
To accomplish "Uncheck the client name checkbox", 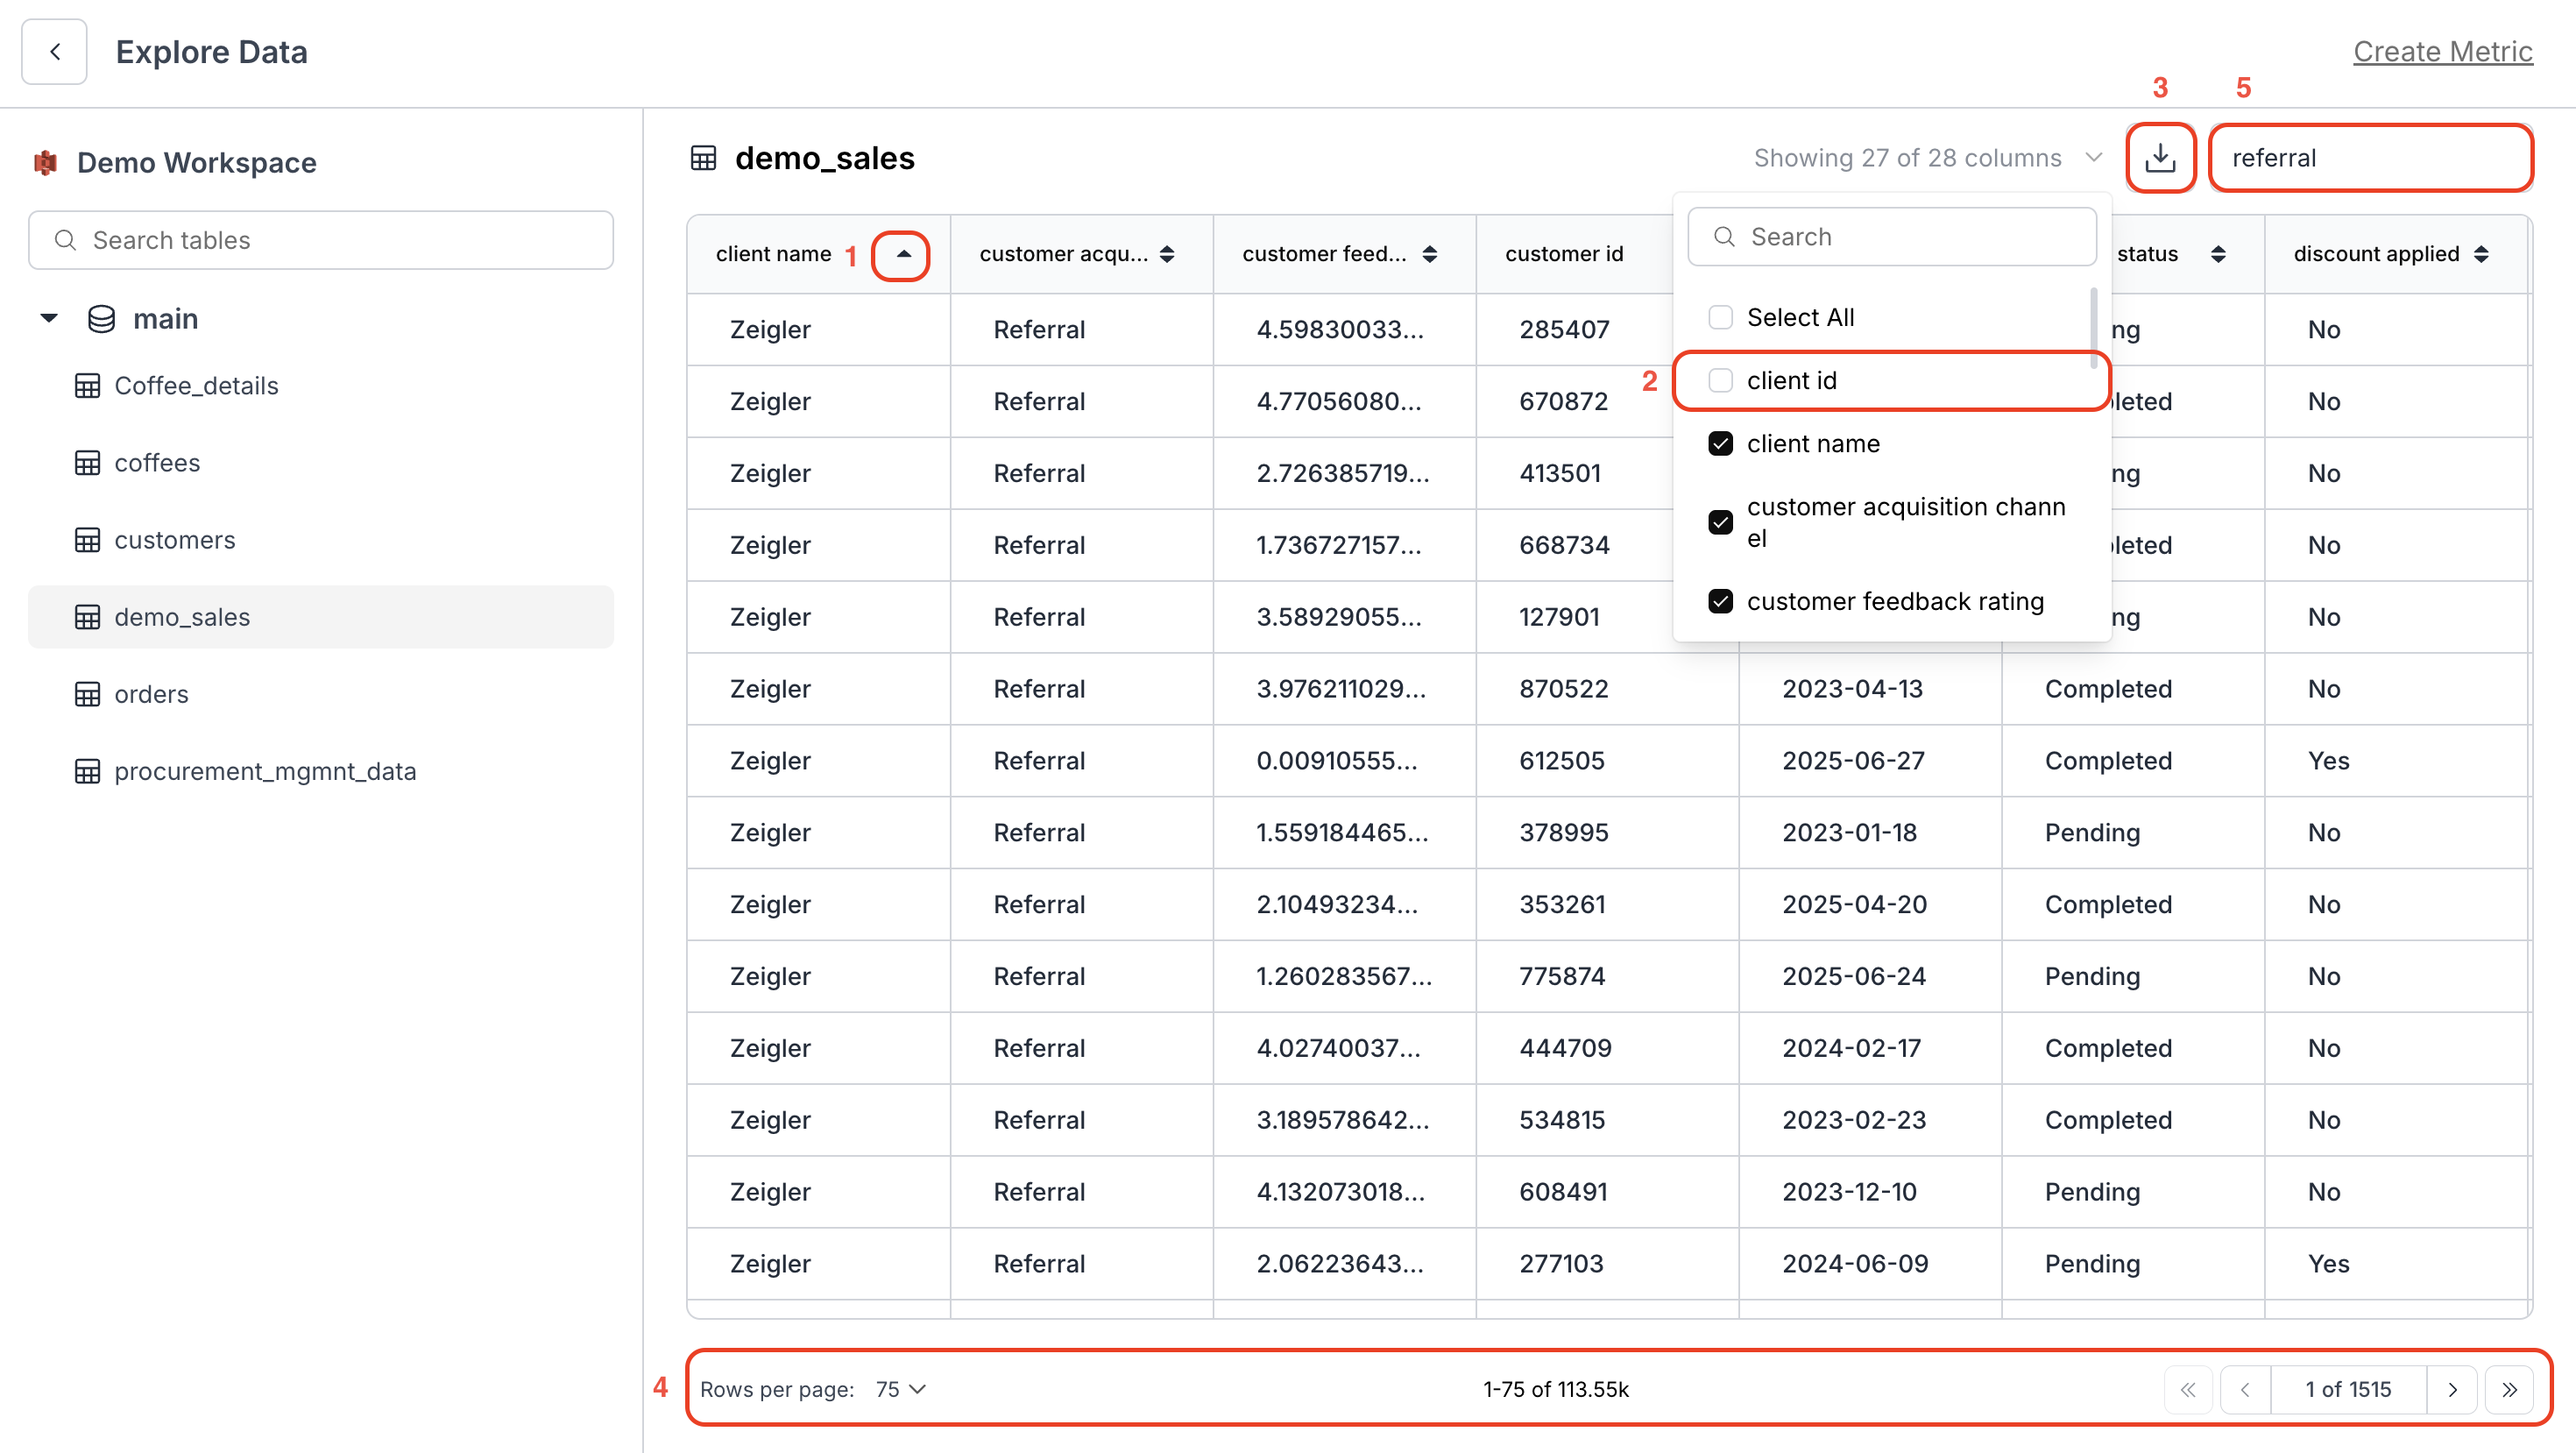I will 1720,443.
